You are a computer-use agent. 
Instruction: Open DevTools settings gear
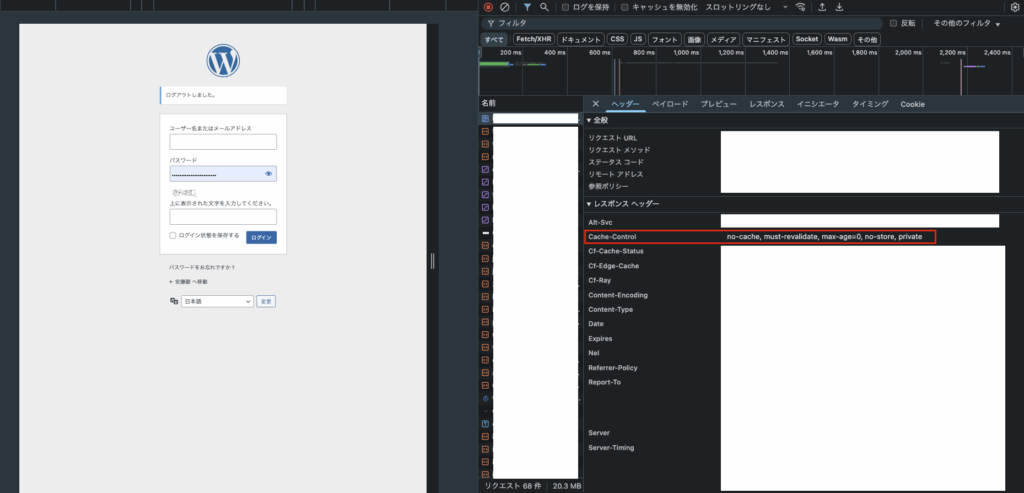[x=1015, y=7]
